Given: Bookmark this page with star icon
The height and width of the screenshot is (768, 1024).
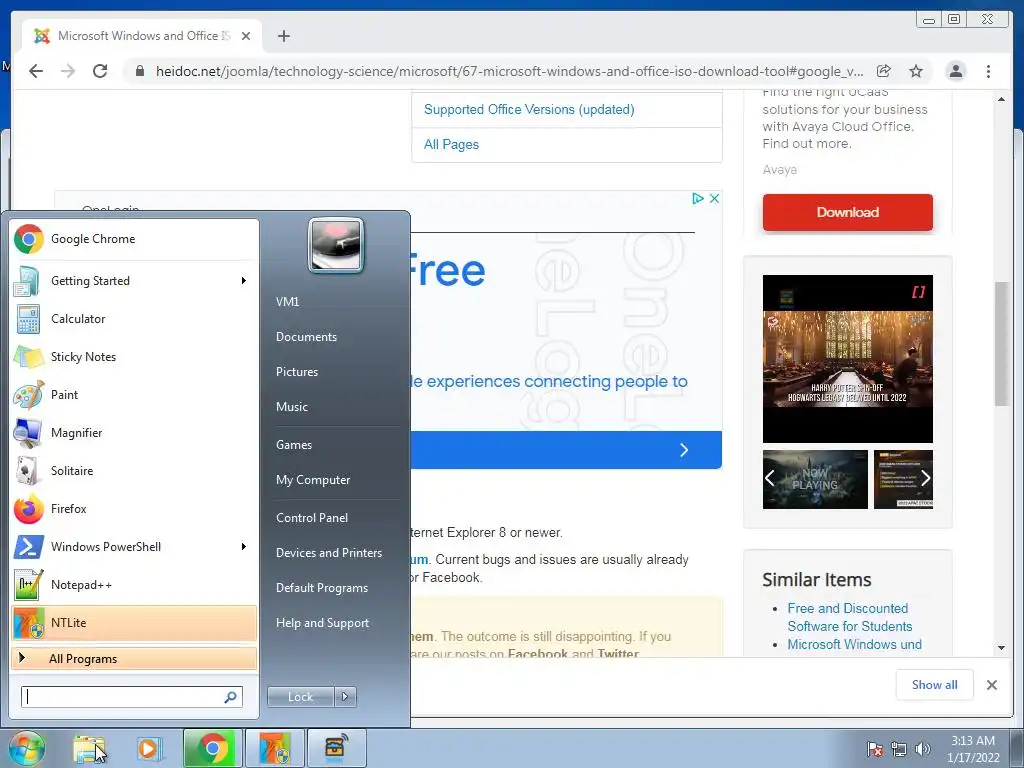Looking at the screenshot, I should tap(916, 71).
